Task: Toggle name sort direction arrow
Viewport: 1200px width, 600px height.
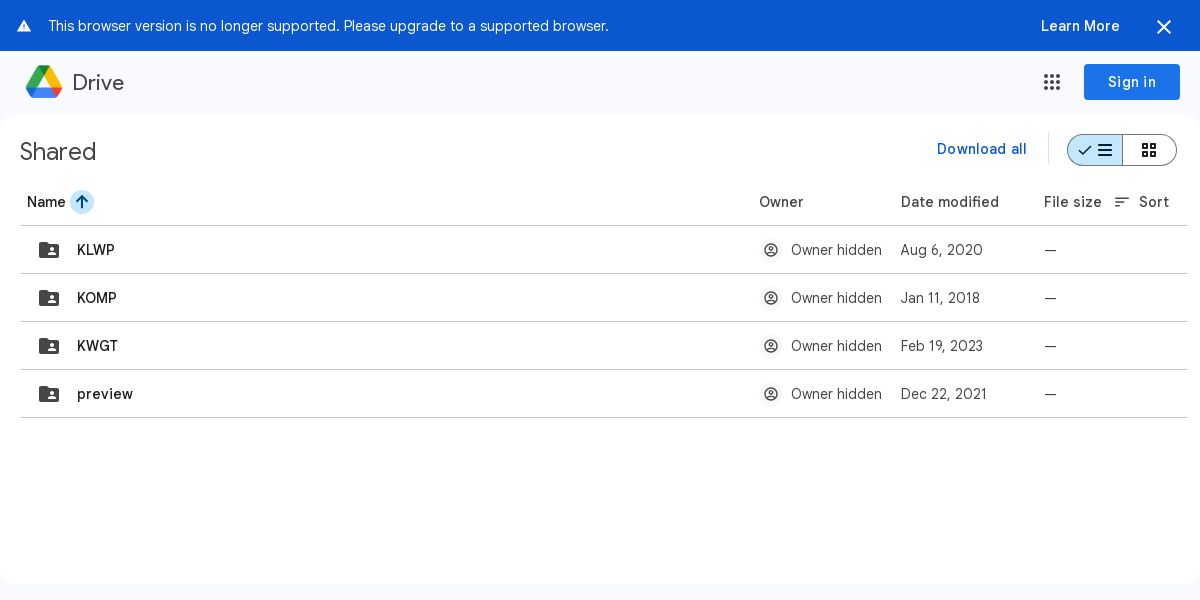Action: point(82,202)
